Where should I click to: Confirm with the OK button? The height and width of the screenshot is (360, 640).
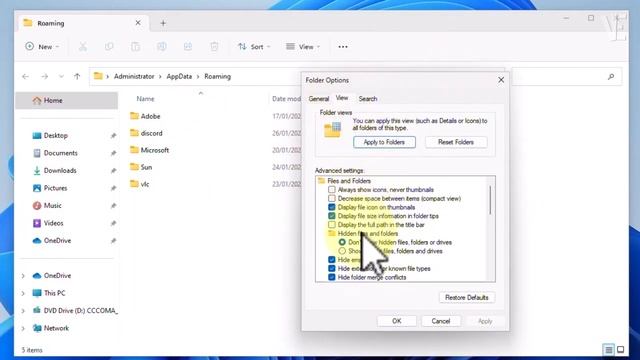click(397, 321)
